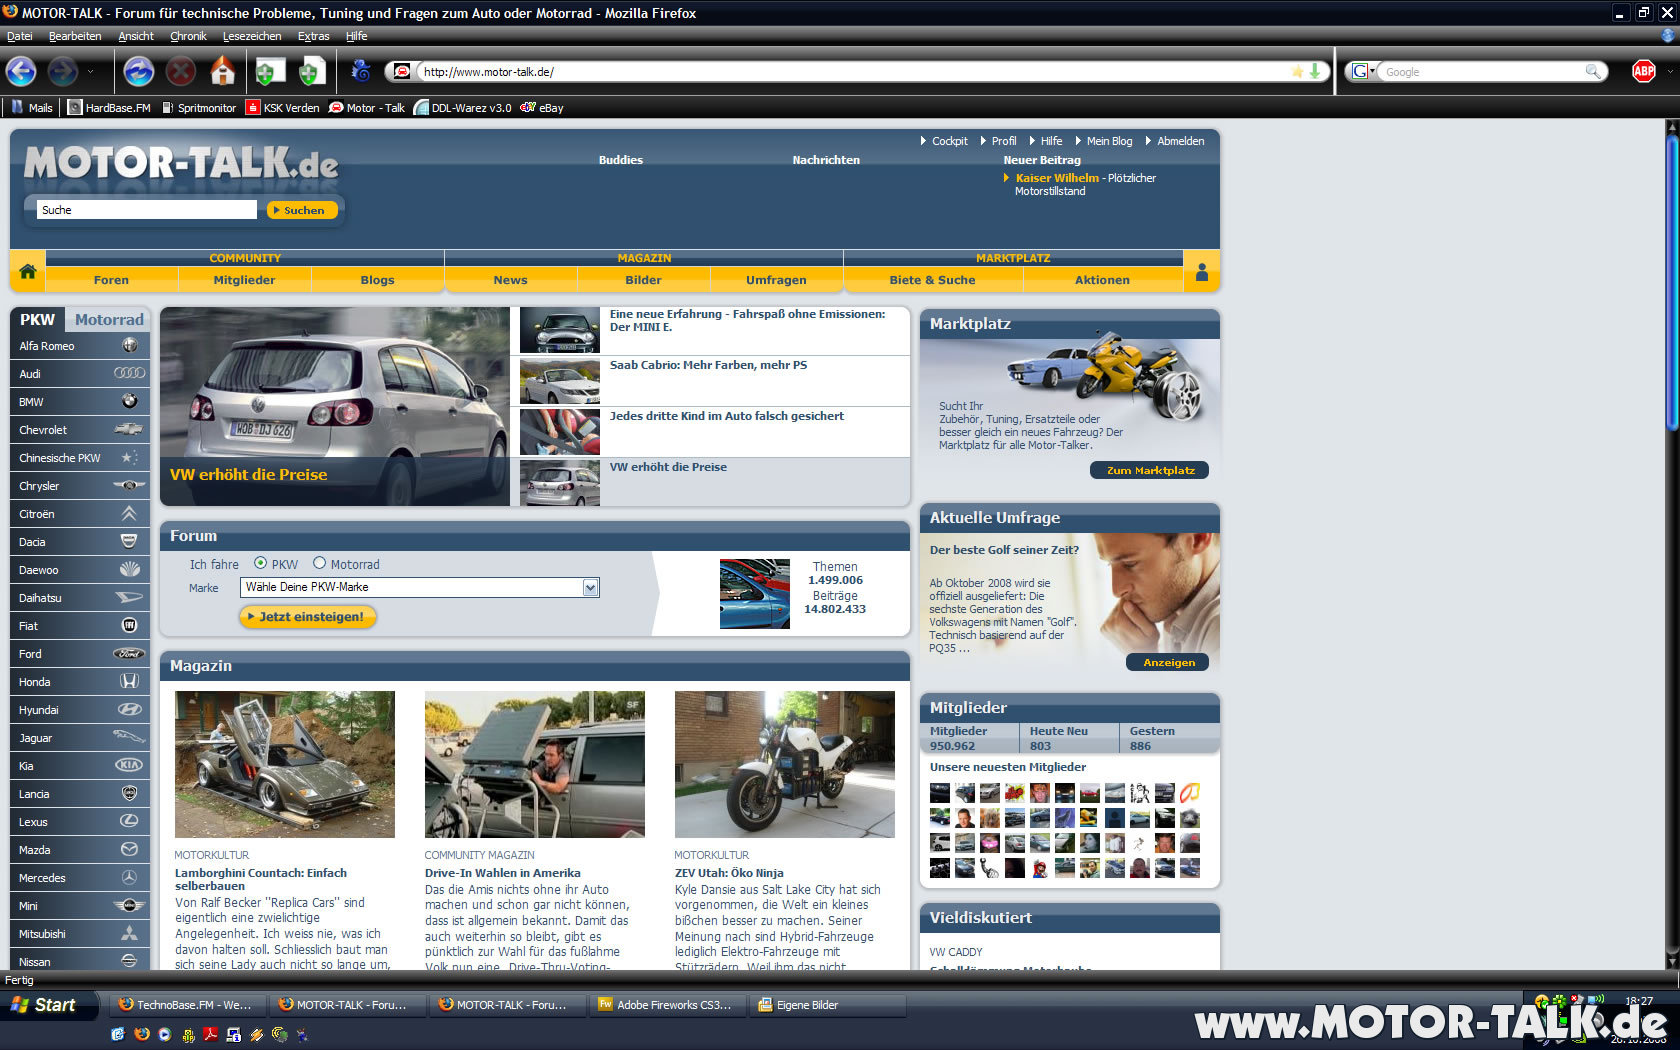Open the Umfragen navigation tab
The height and width of the screenshot is (1050, 1680).
[x=776, y=280]
